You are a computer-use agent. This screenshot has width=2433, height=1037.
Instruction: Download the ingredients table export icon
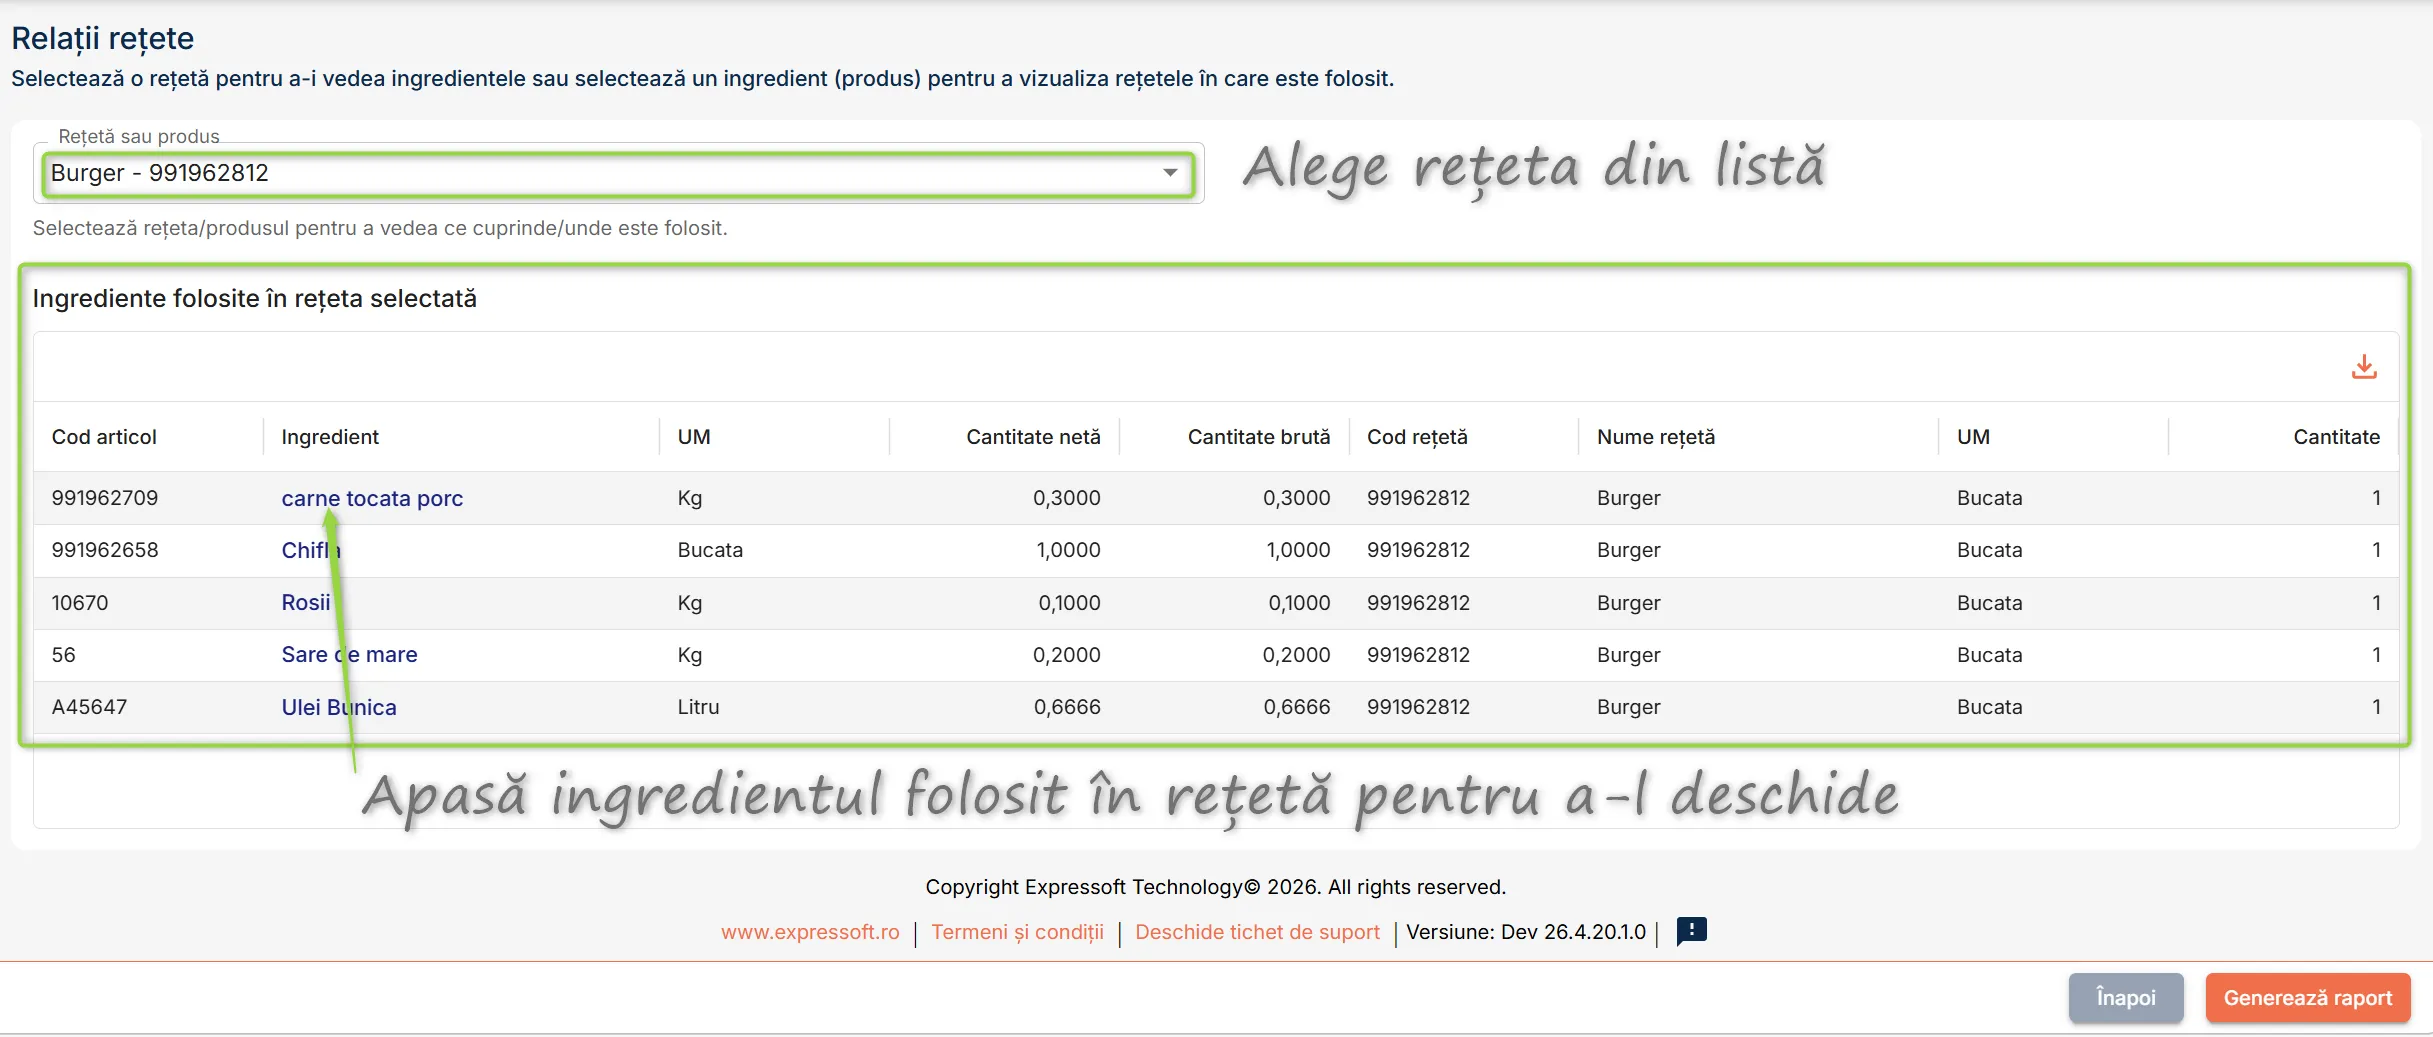click(x=2364, y=367)
